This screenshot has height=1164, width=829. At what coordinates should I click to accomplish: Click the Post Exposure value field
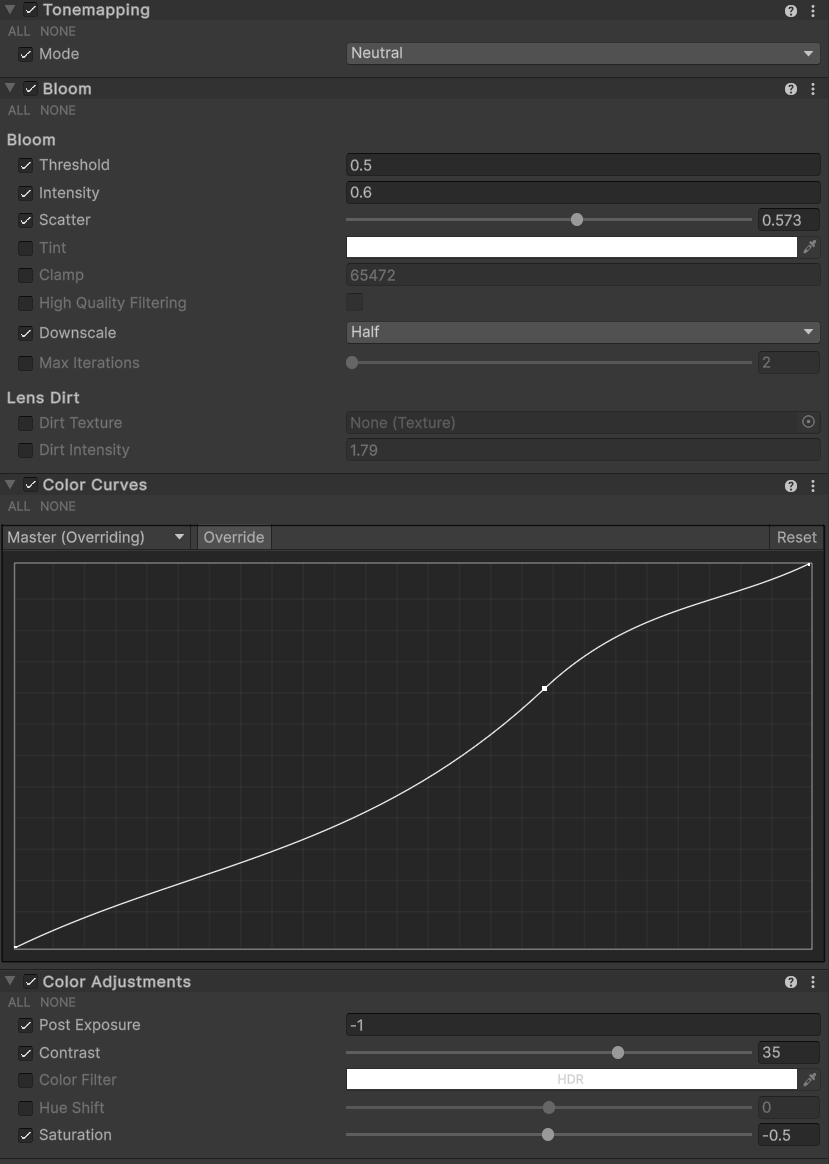click(x=583, y=1025)
